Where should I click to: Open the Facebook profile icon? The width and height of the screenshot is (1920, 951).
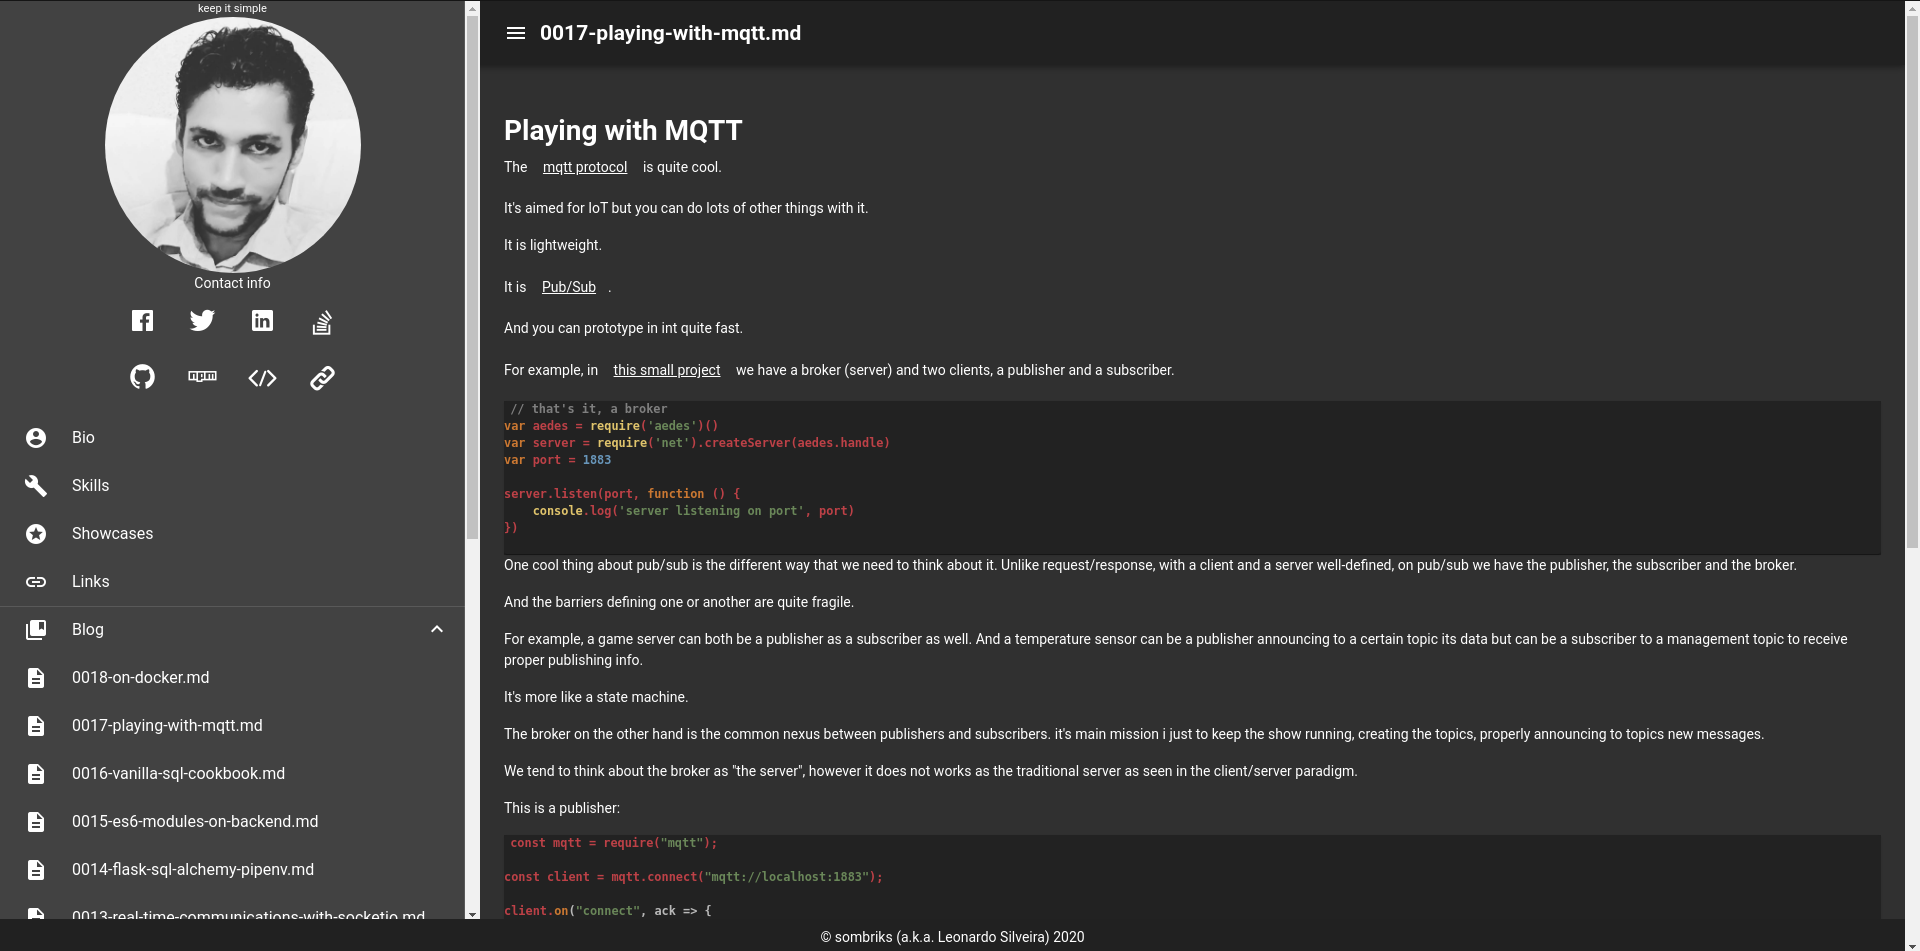142,320
